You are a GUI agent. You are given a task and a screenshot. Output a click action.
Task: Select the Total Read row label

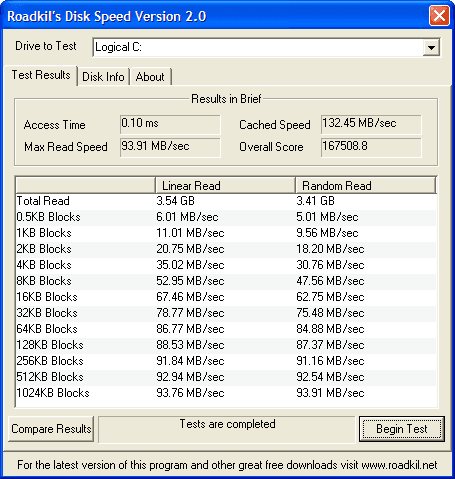(x=43, y=201)
